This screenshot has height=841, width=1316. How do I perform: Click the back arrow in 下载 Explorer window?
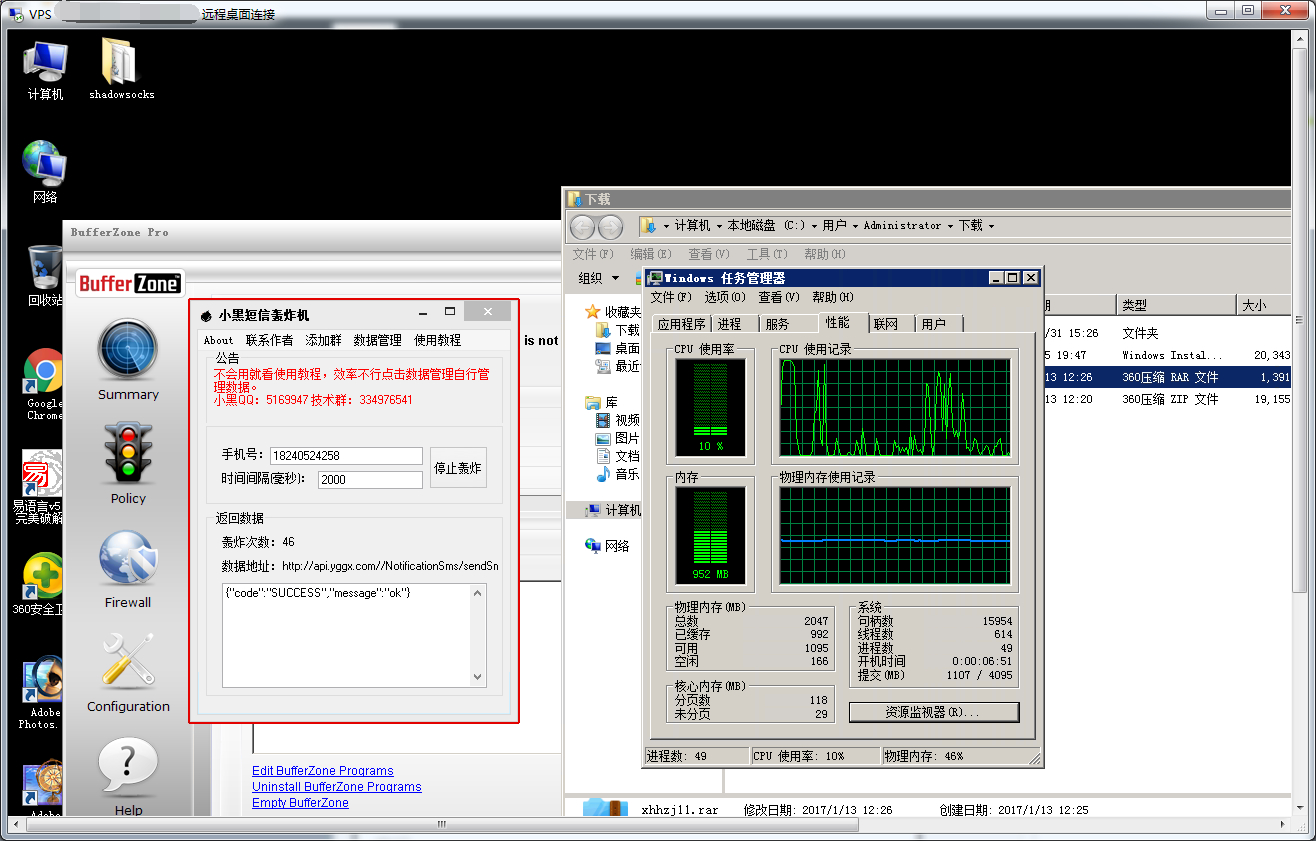coord(583,226)
